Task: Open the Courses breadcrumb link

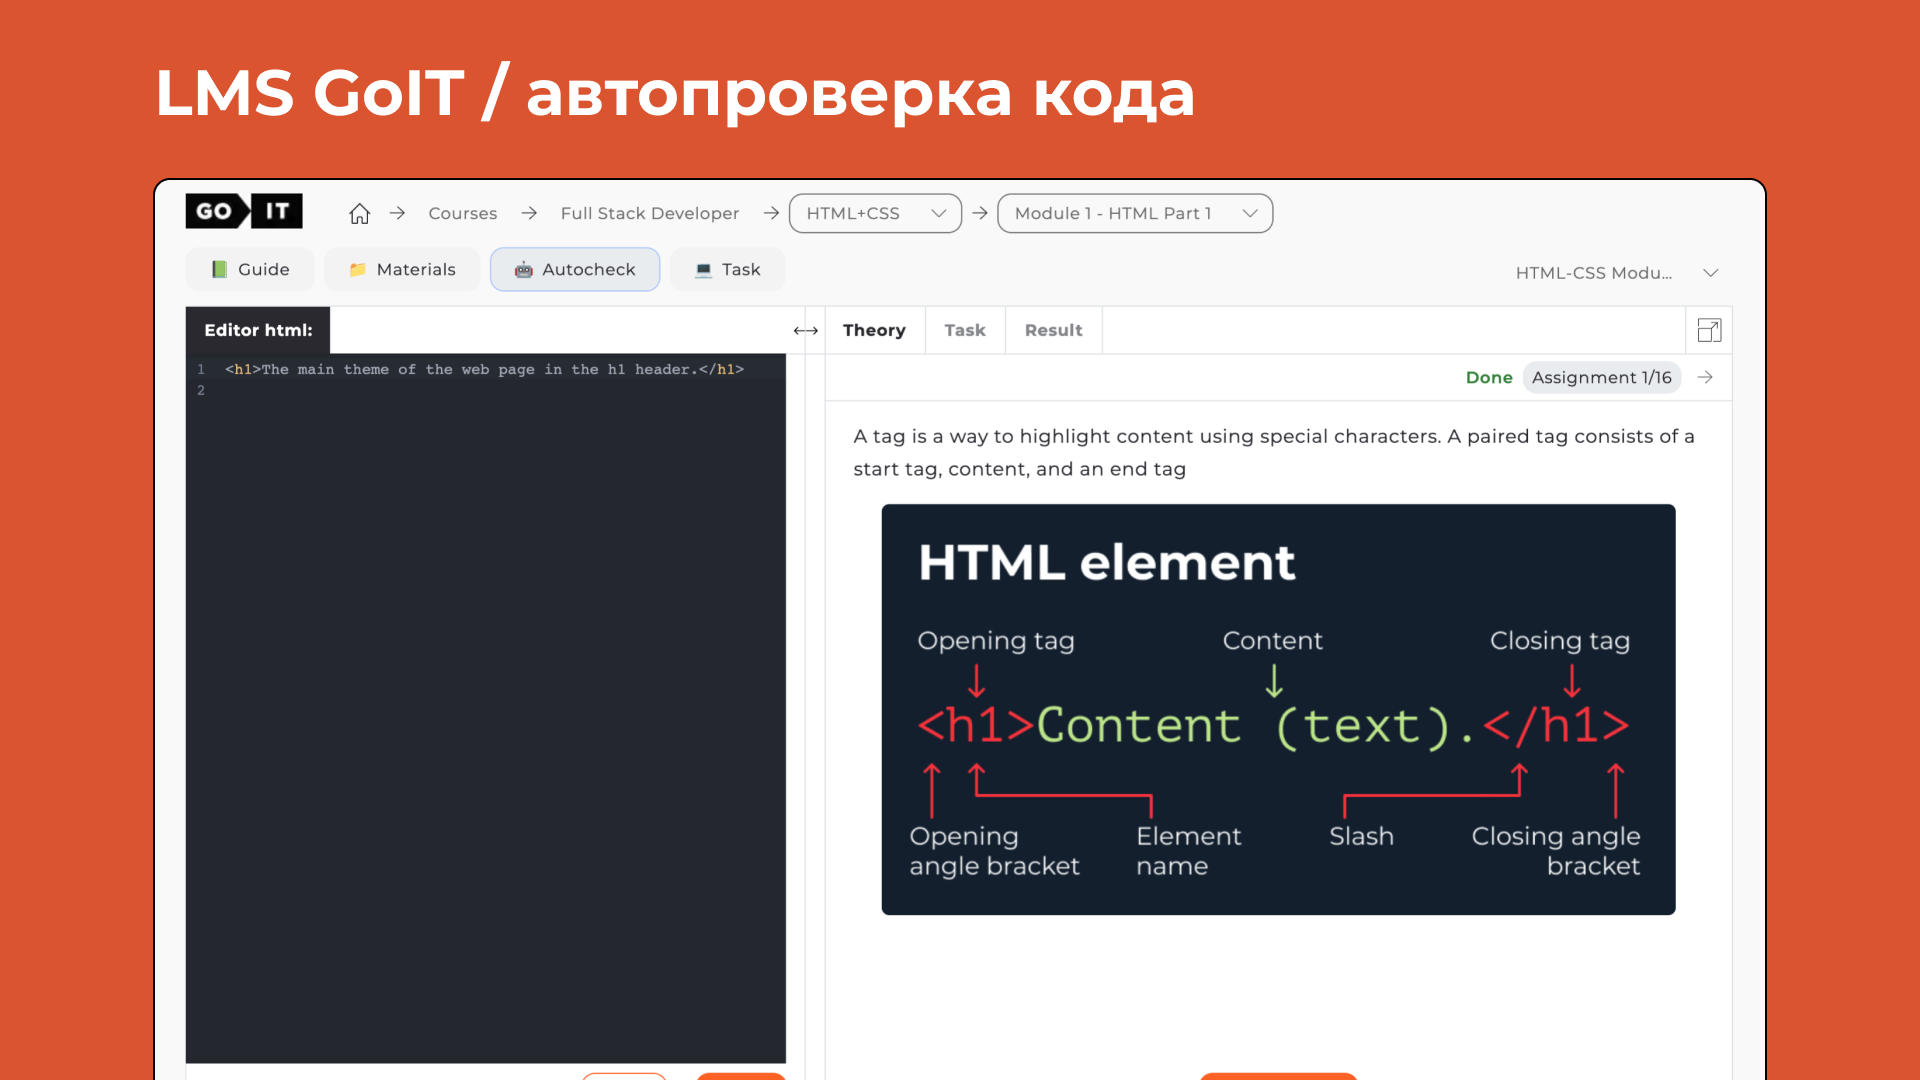Action: (462, 213)
